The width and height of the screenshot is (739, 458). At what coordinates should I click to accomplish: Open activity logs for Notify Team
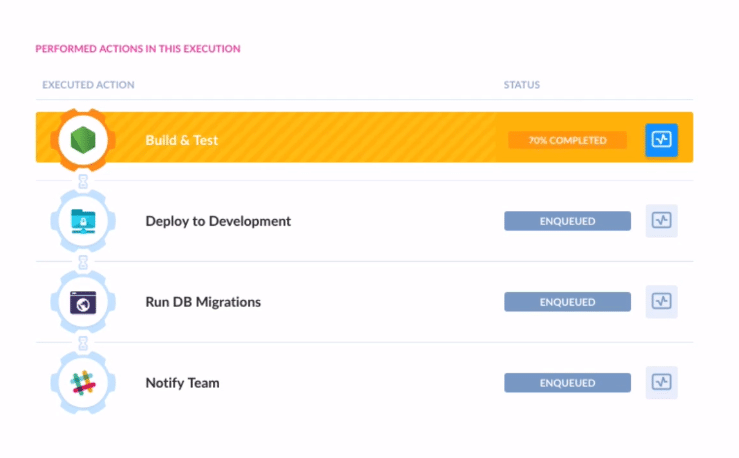click(661, 383)
